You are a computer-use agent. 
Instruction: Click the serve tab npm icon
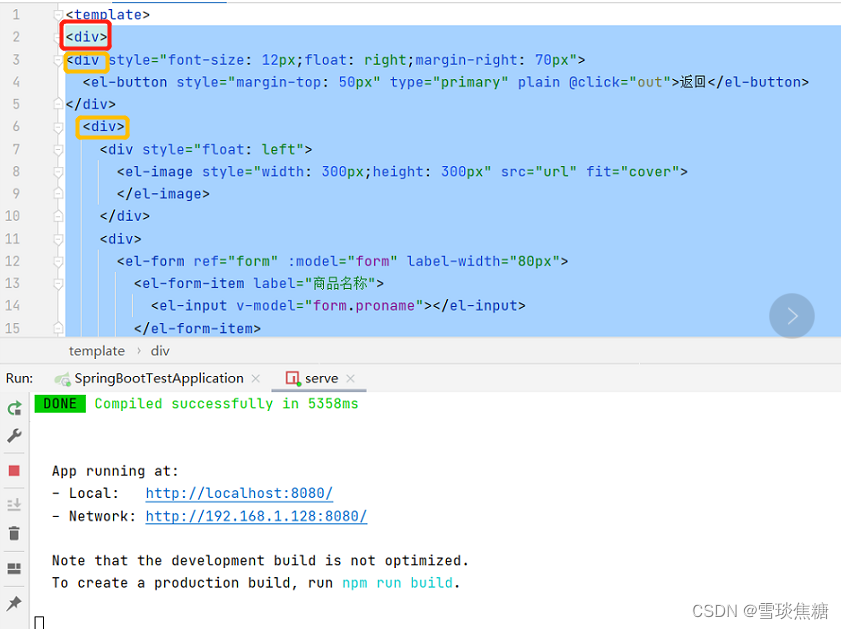click(293, 378)
